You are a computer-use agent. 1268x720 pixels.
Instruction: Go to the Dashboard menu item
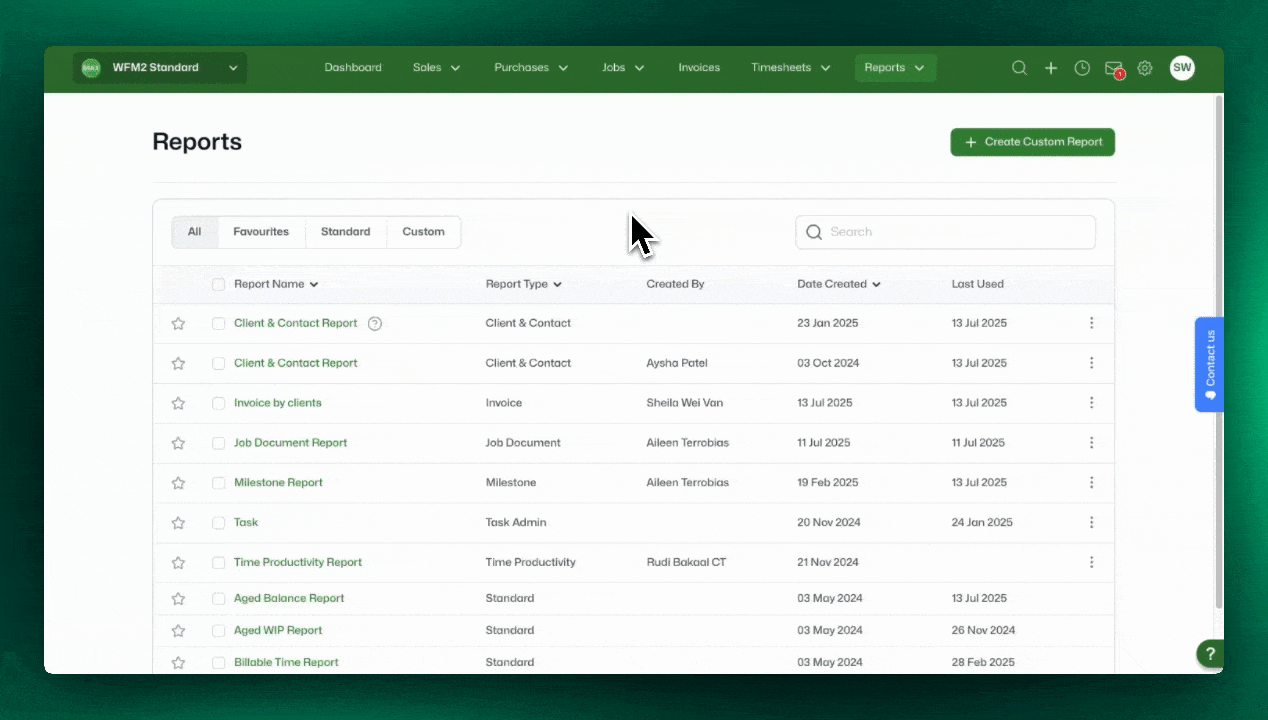(353, 68)
